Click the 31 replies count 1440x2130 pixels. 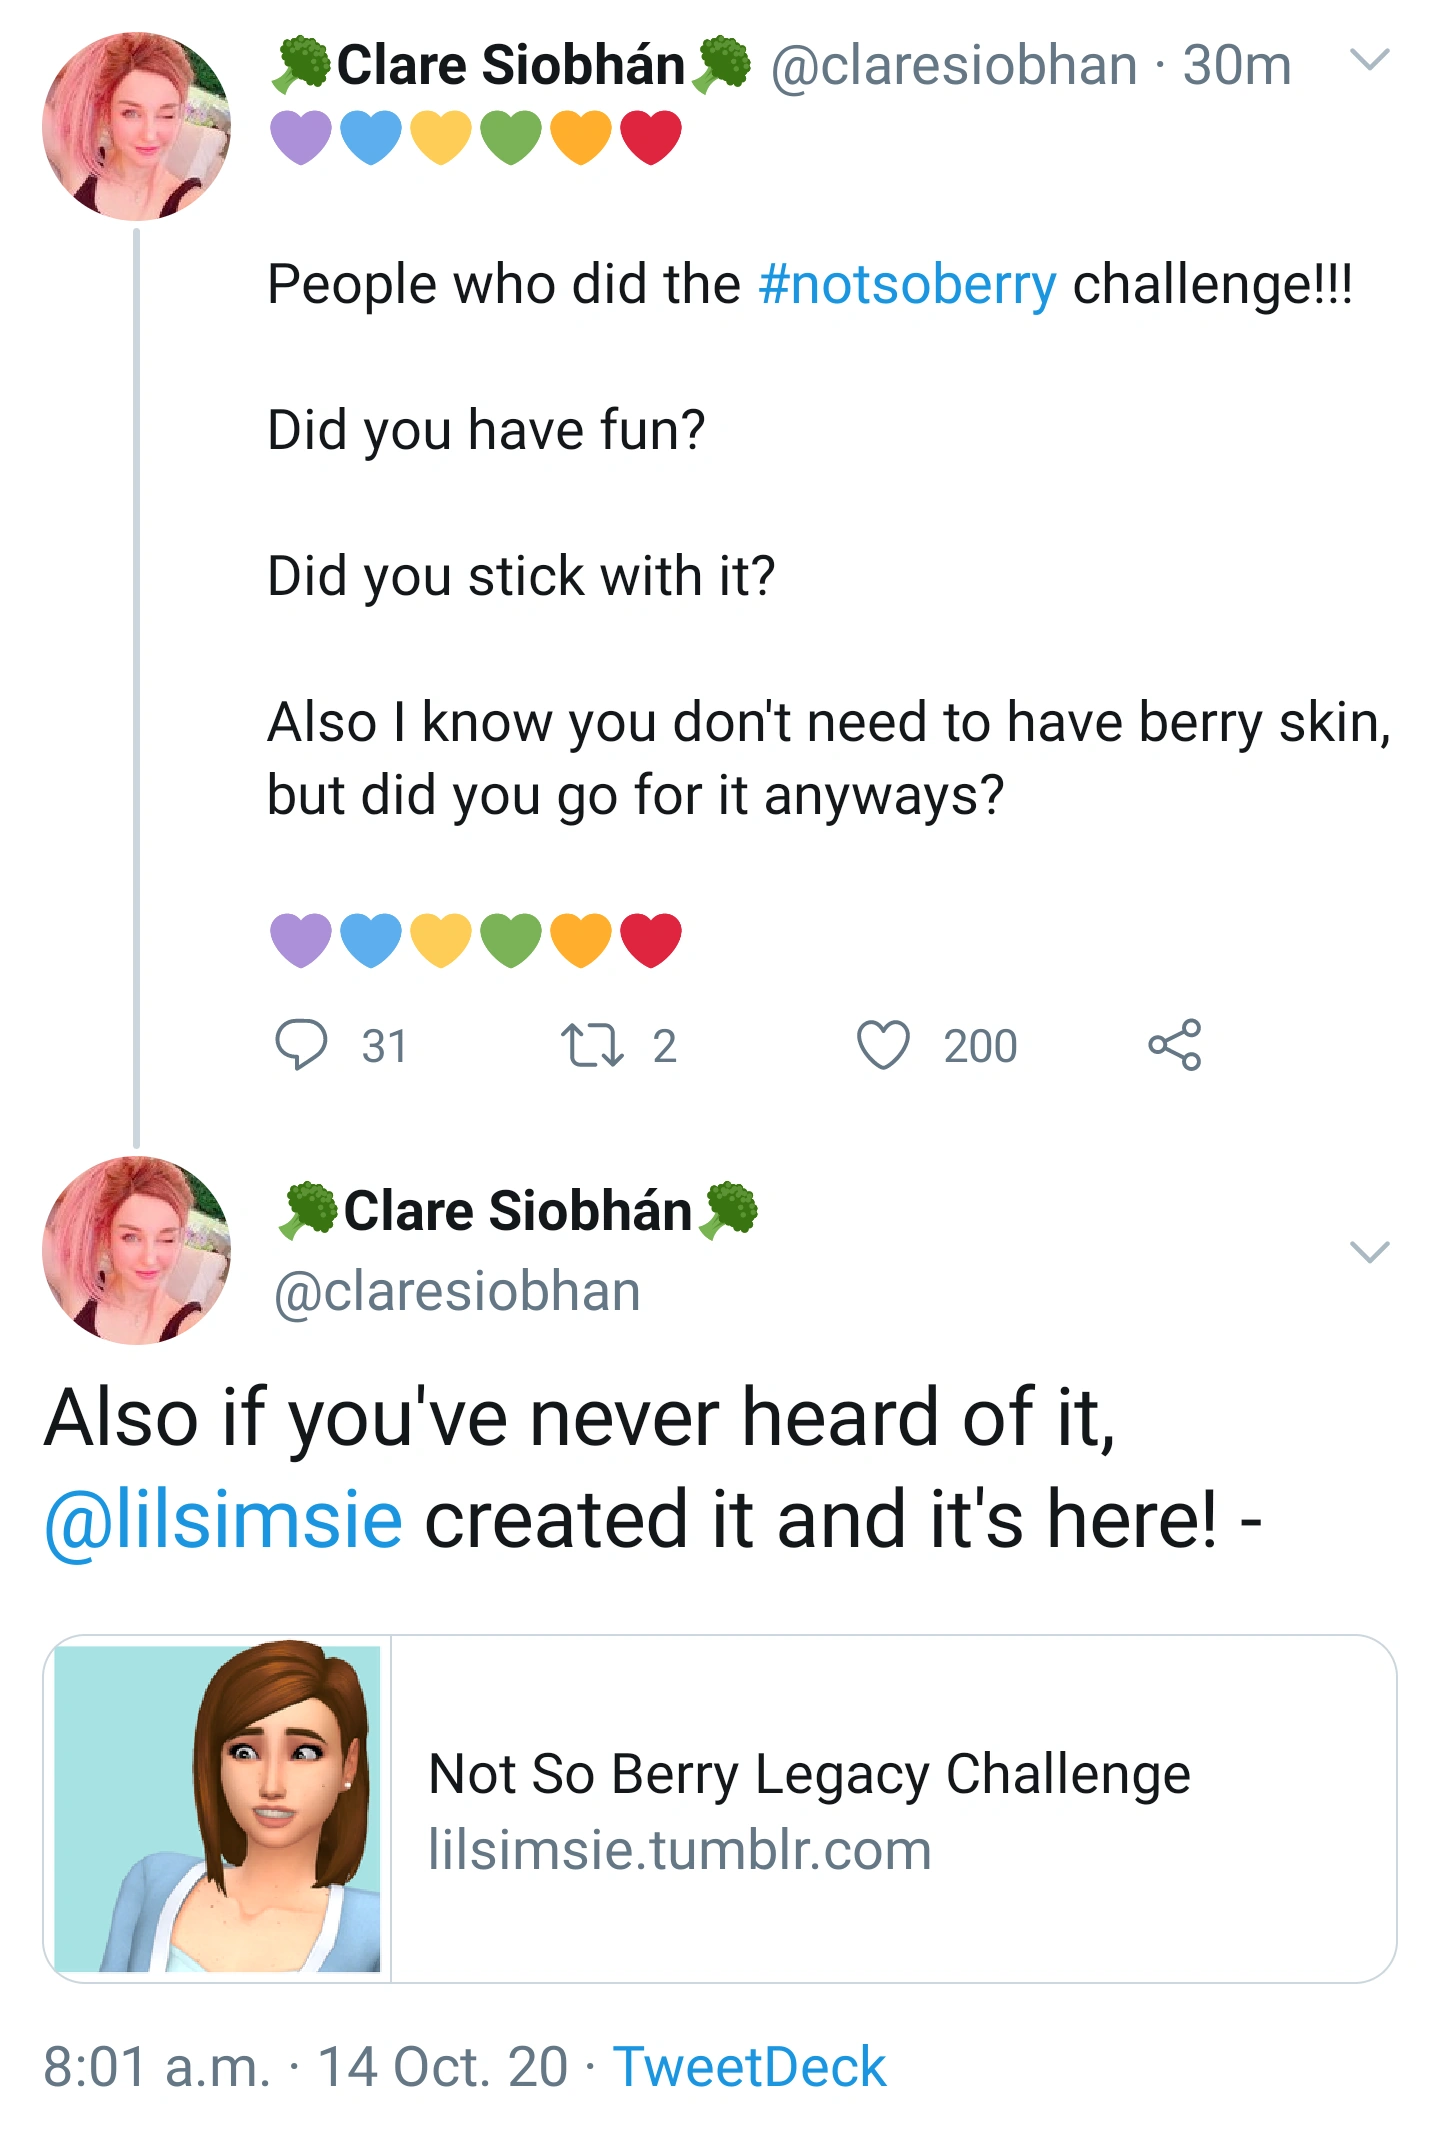click(384, 1046)
